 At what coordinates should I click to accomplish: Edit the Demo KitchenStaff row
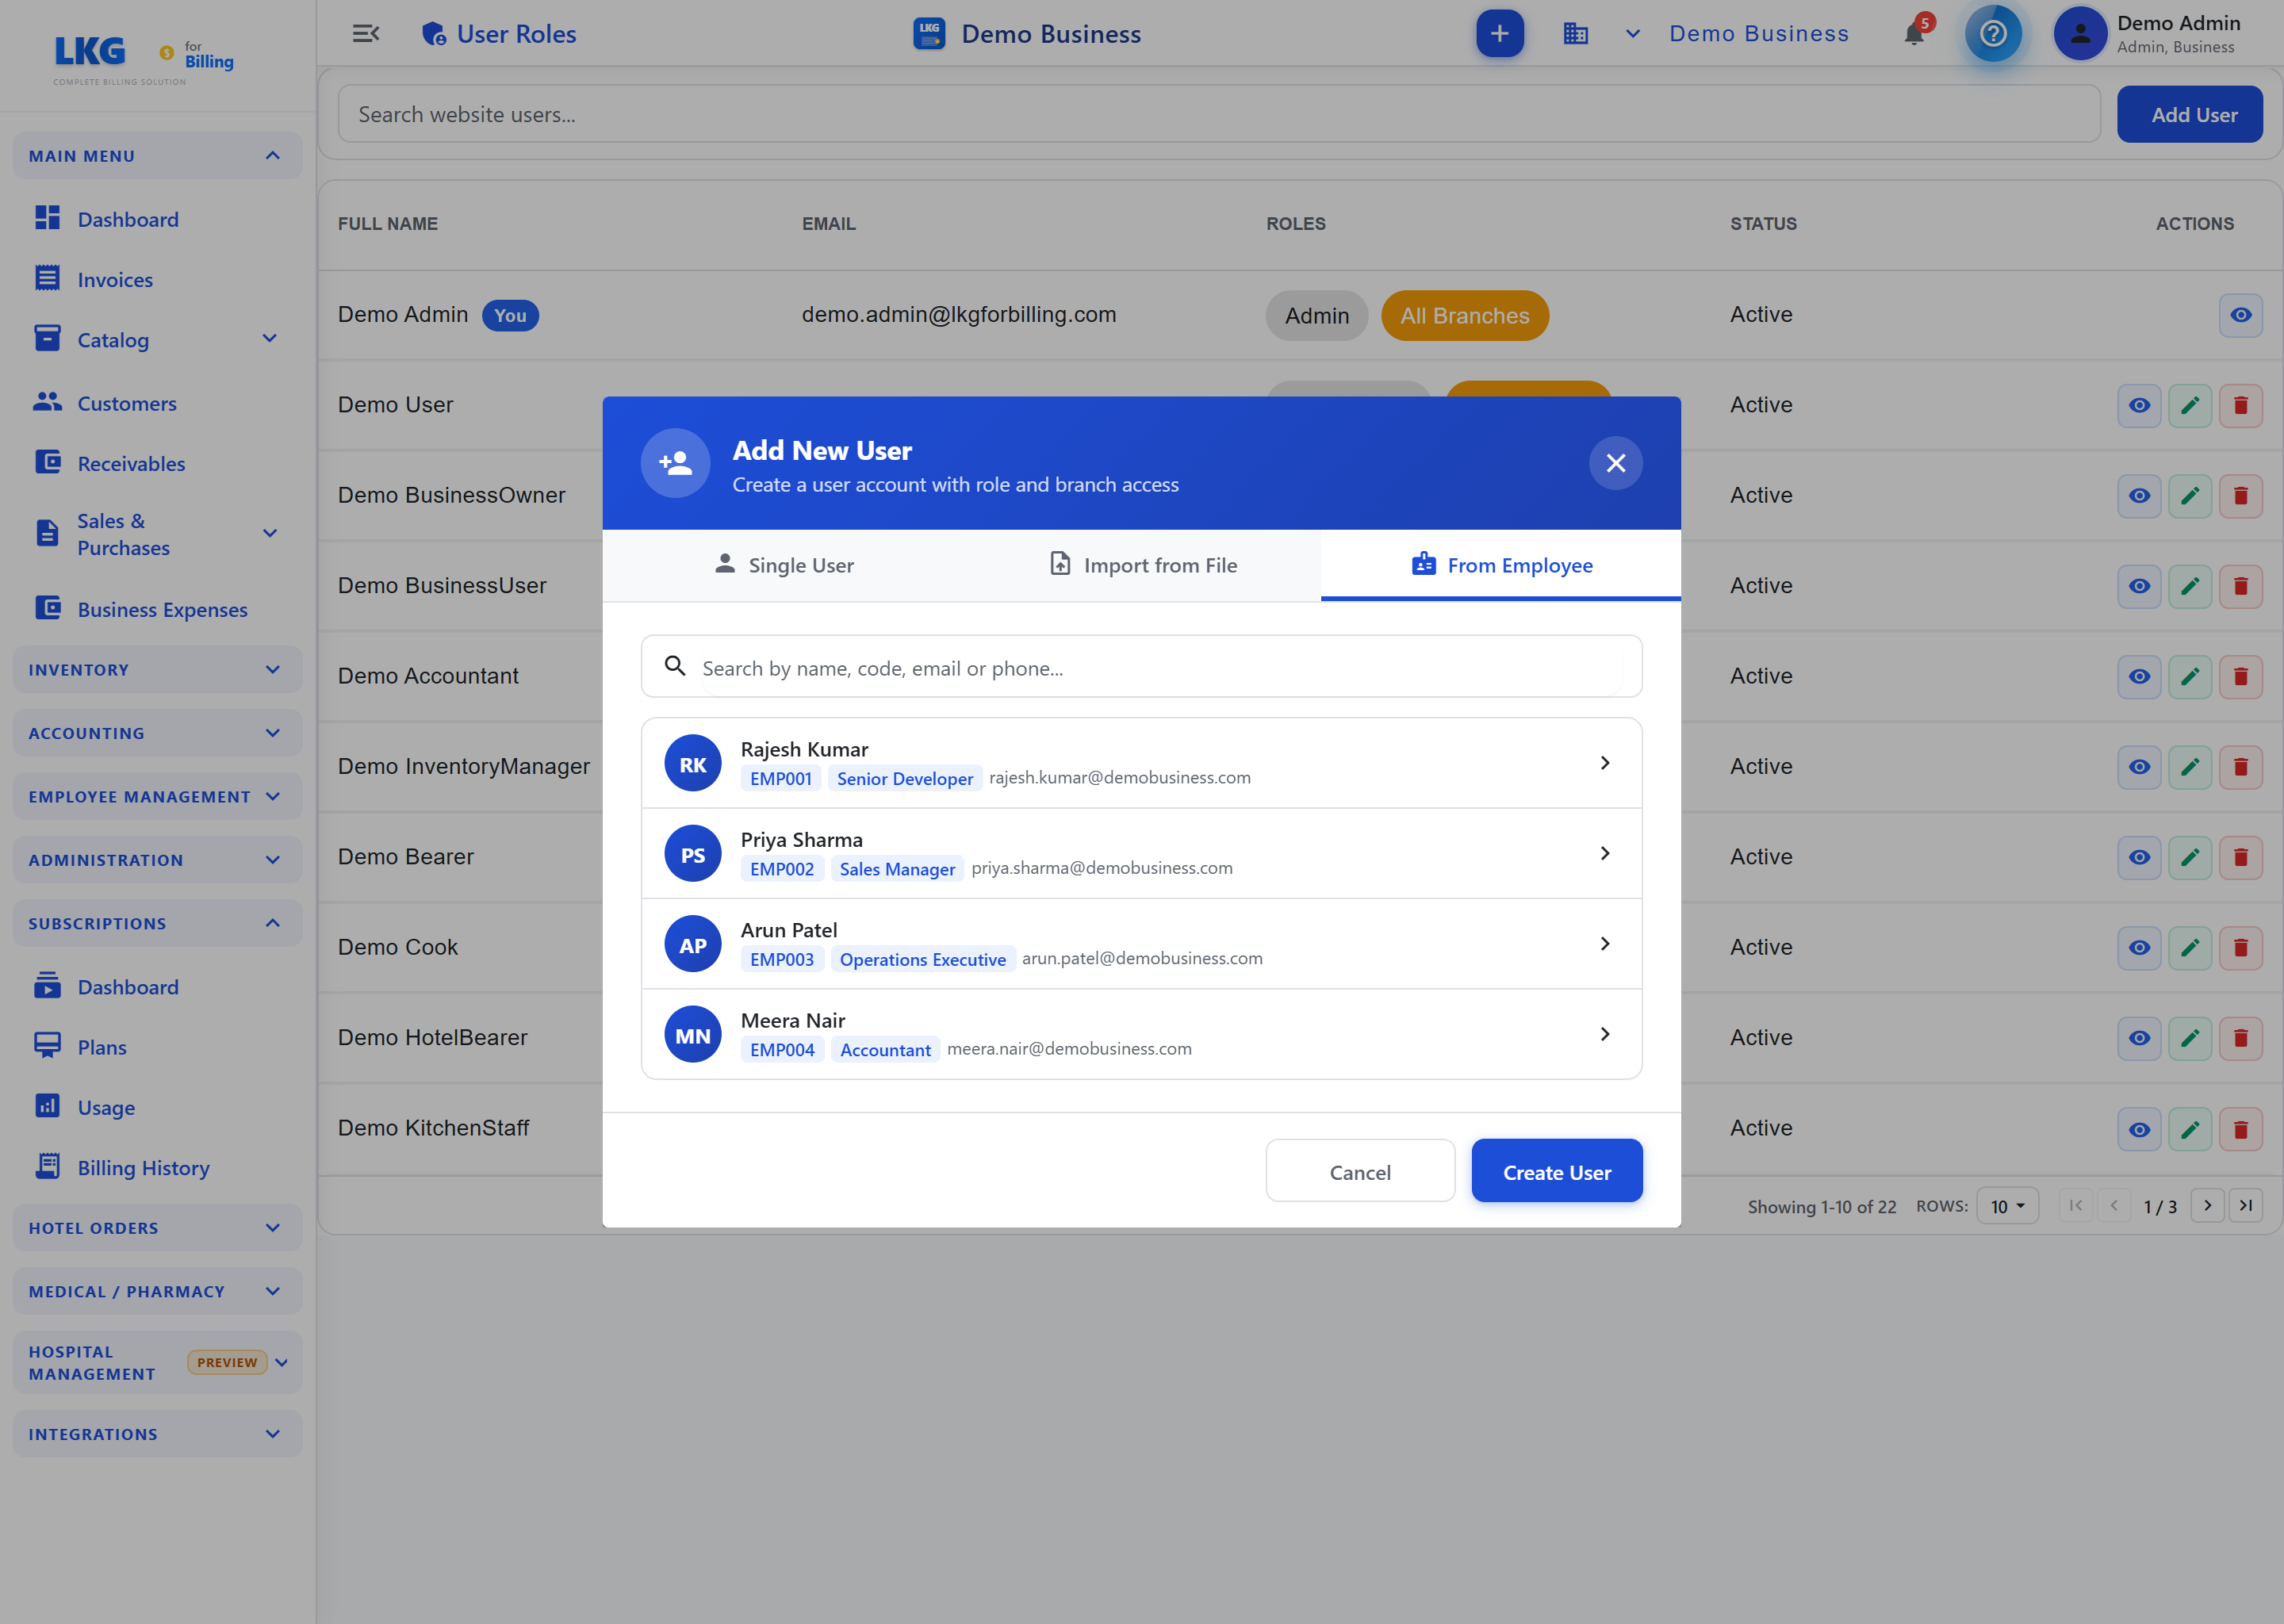coord(2190,1129)
